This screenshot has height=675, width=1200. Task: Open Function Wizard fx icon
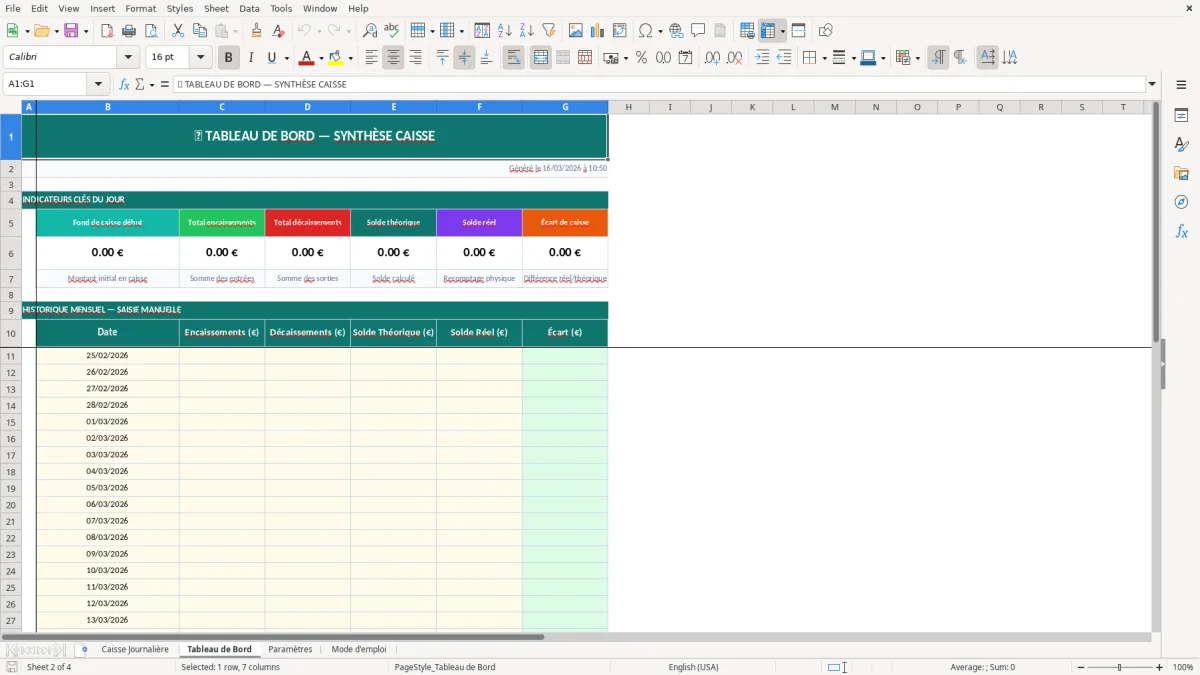point(125,84)
